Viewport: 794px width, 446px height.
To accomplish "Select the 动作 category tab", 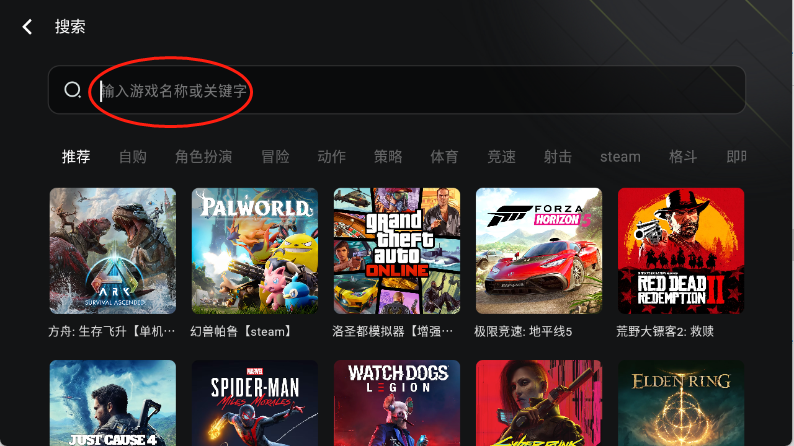I will pos(332,156).
